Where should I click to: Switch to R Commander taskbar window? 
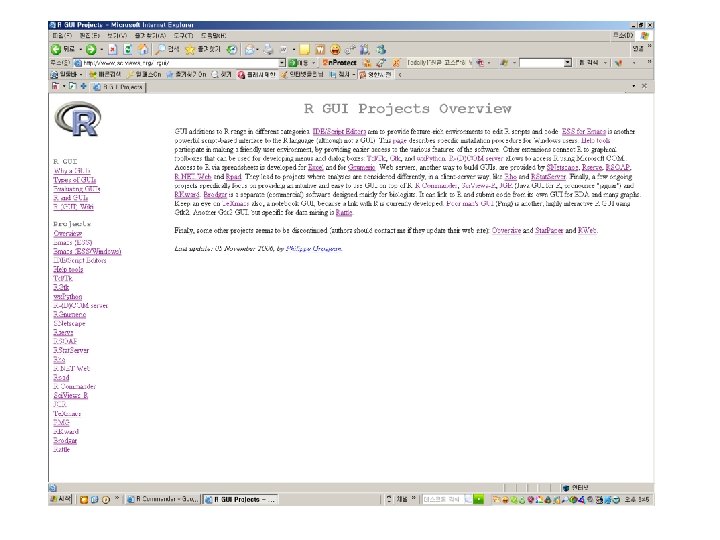[163, 499]
